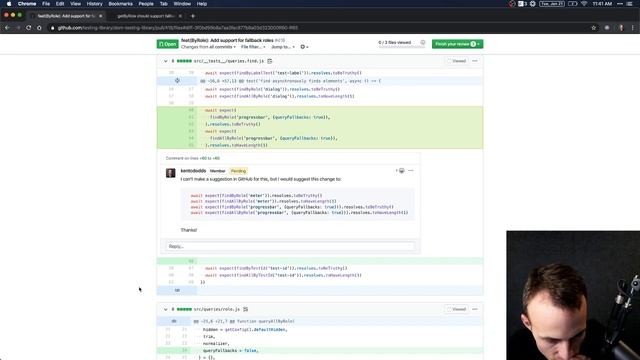Click the Pending label on comment
Image resolution: width=640 pixels, height=360 pixels.
click(238, 171)
